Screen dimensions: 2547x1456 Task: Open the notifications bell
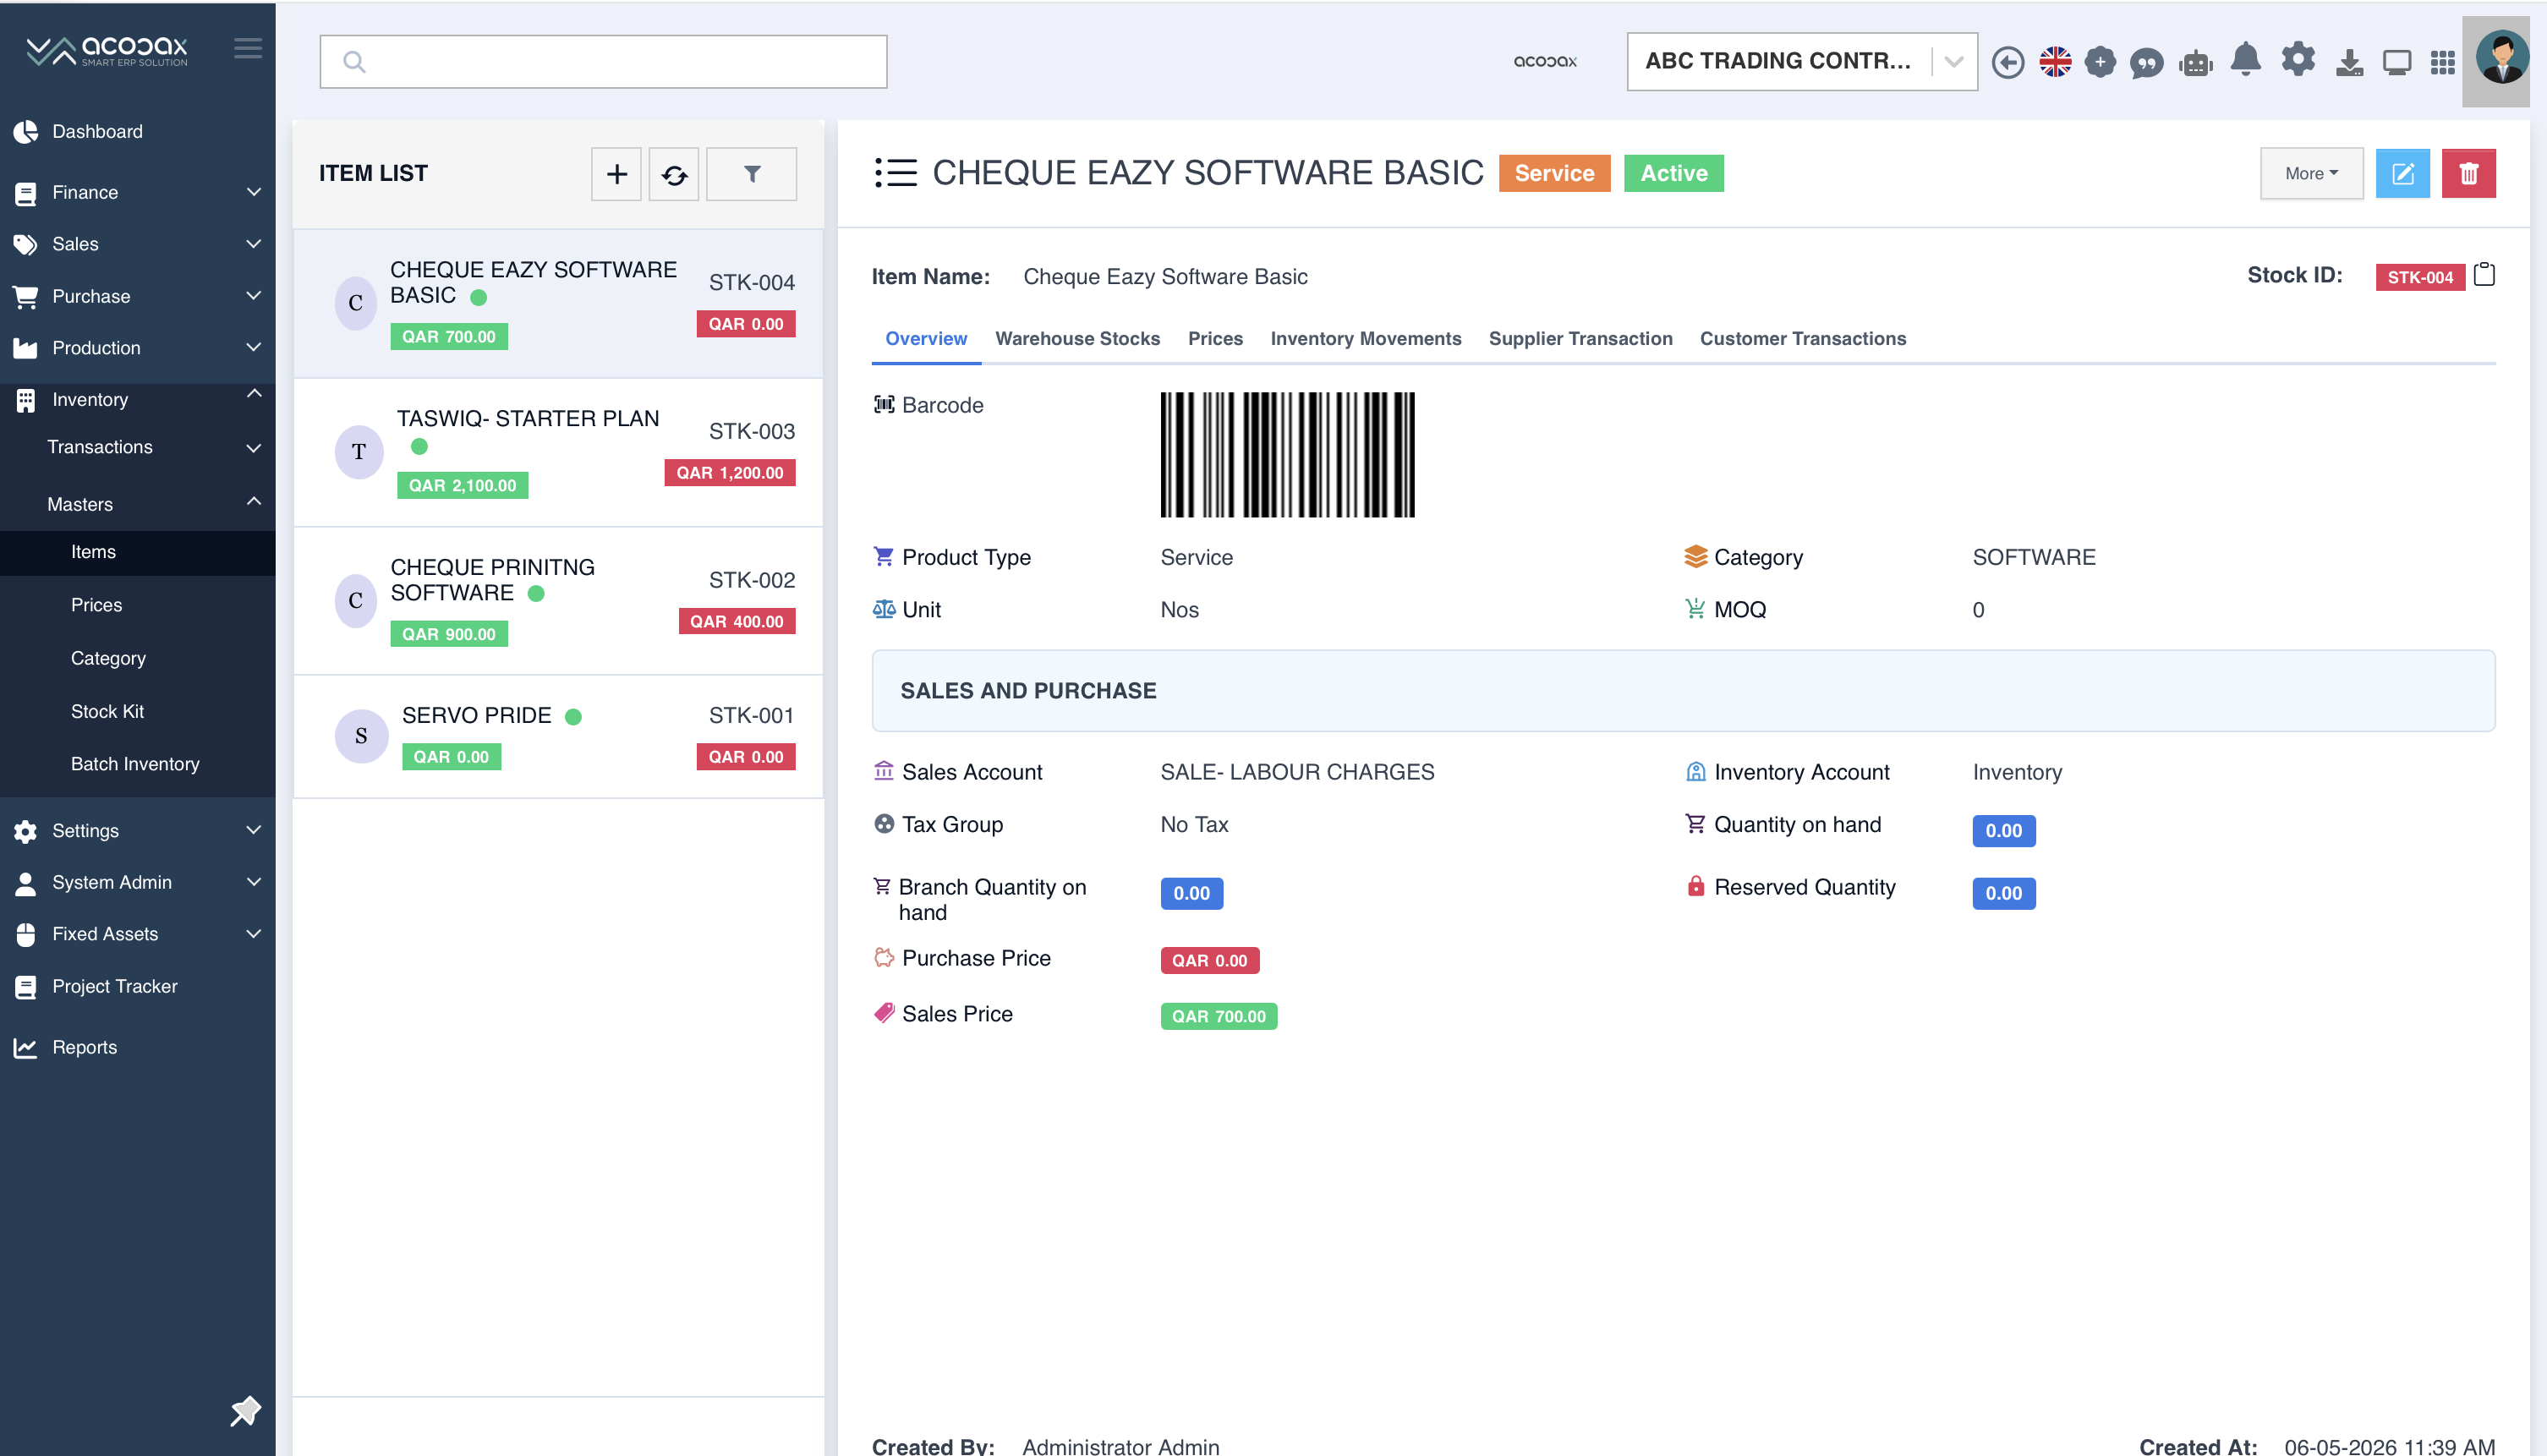tap(2246, 60)
